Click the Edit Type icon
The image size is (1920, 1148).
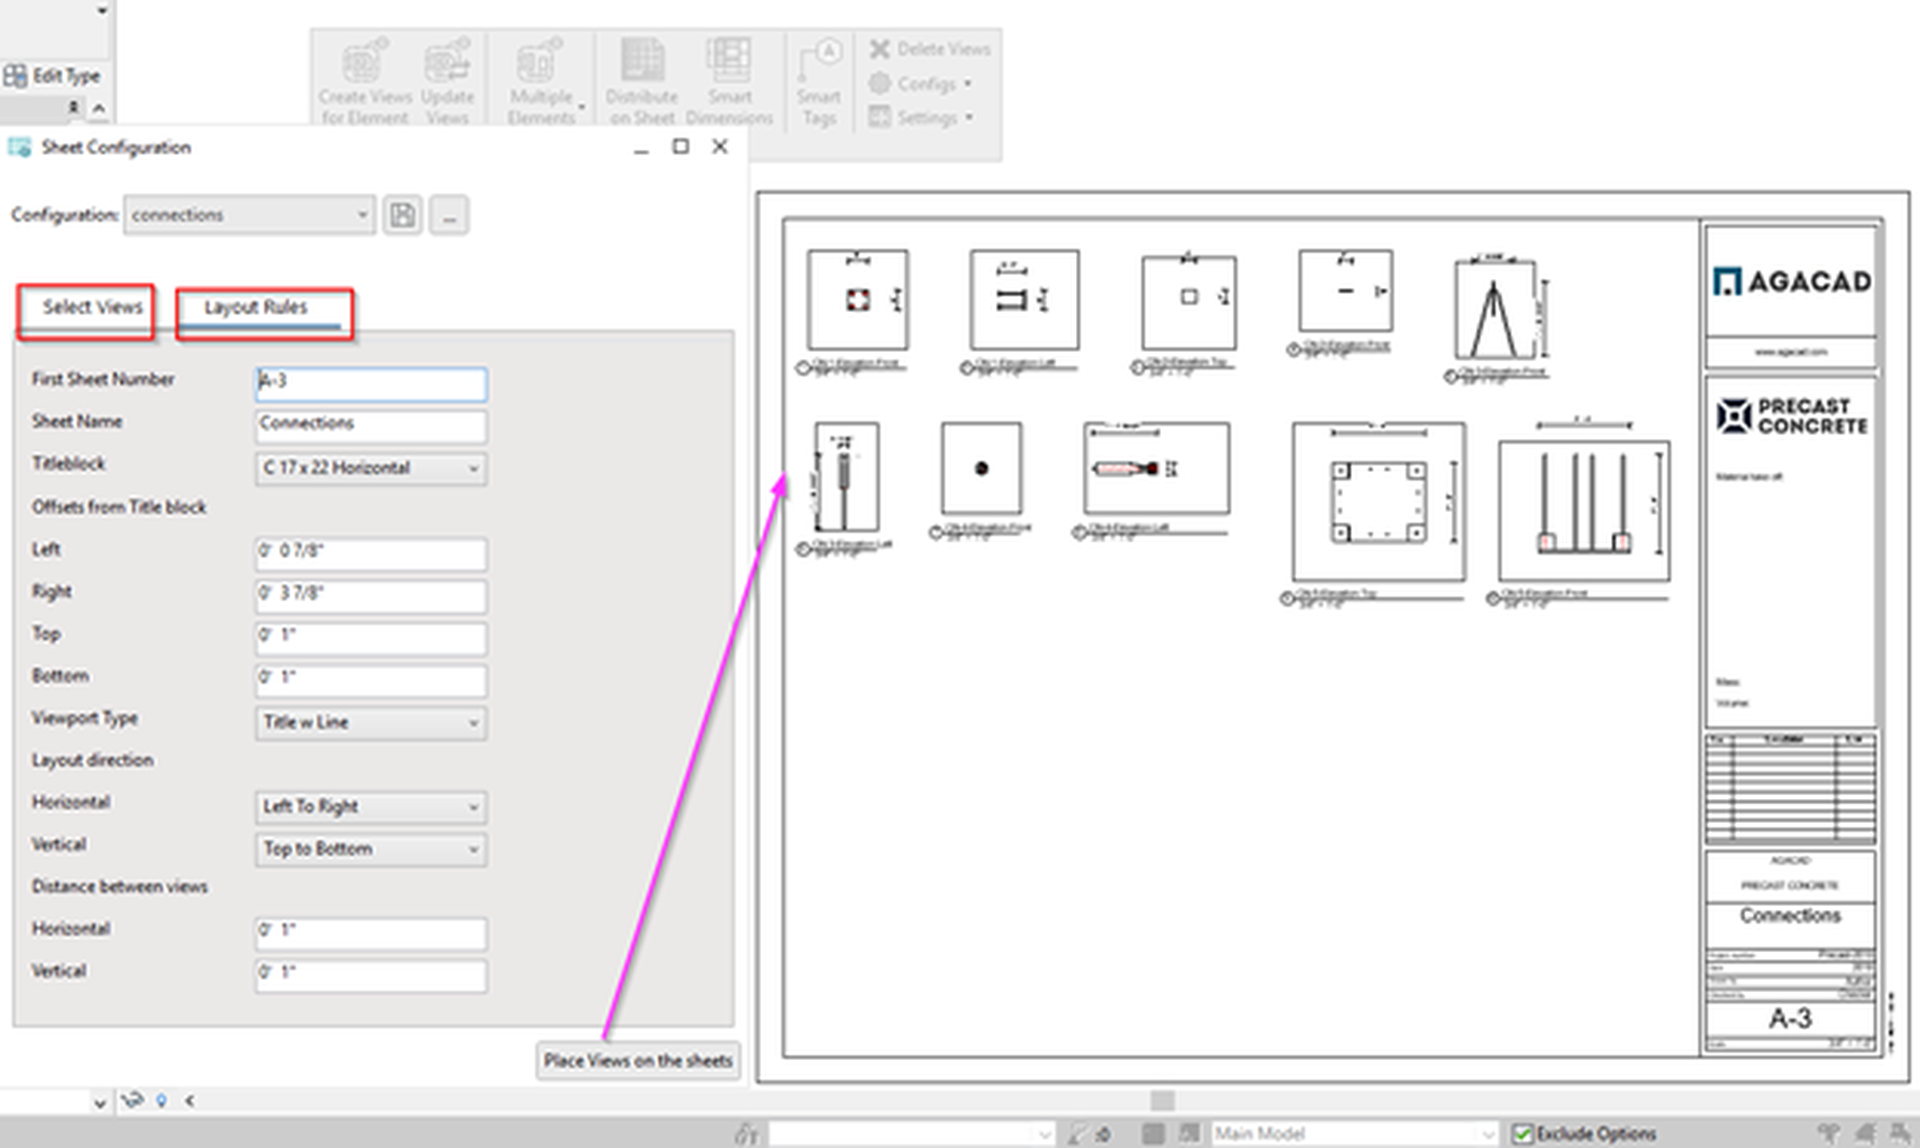(x=16, y=74)
